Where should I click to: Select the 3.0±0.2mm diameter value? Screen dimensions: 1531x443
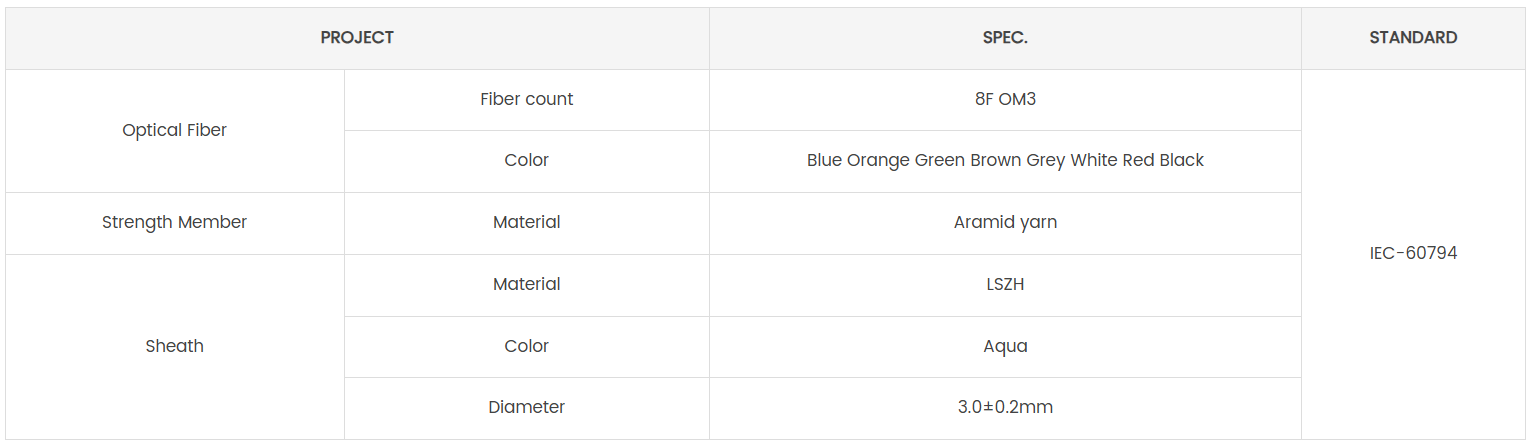pyautogui.click(x=1005, y=407)
